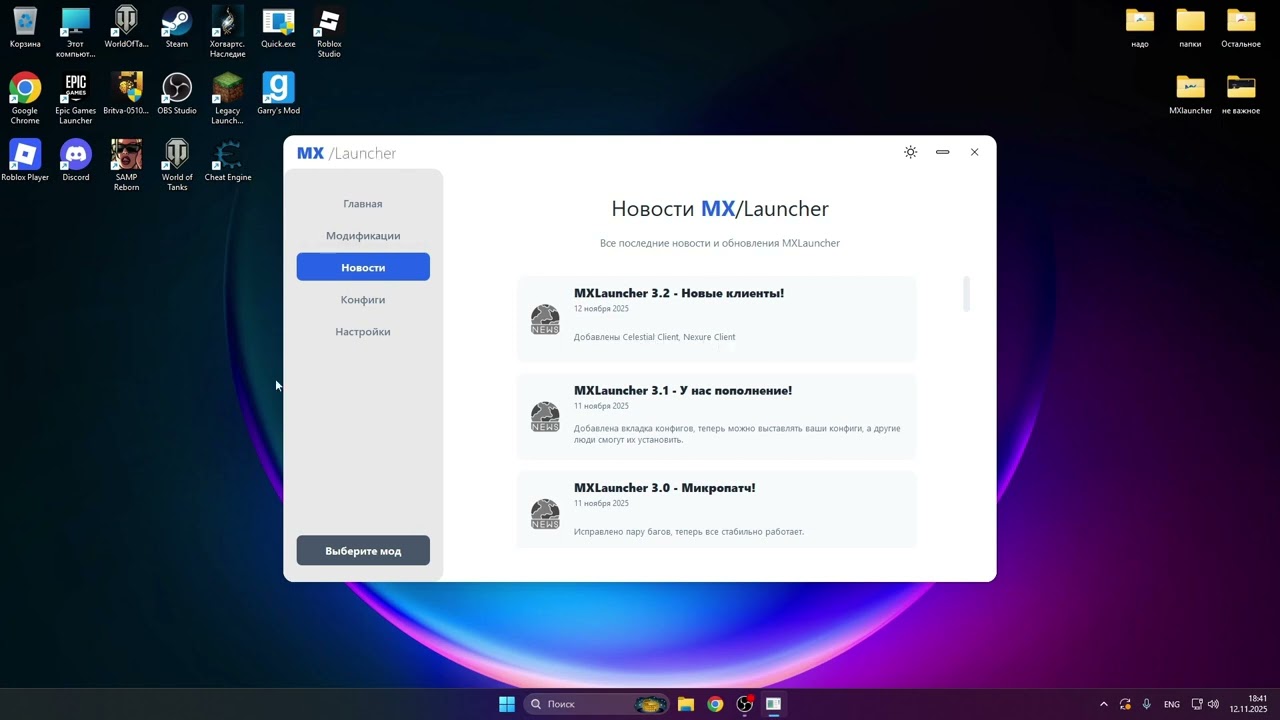The width and height of the screenshot is (1280, 720).
Task: Select the Остальное folder on desktop
Action: coord(1241,28)
